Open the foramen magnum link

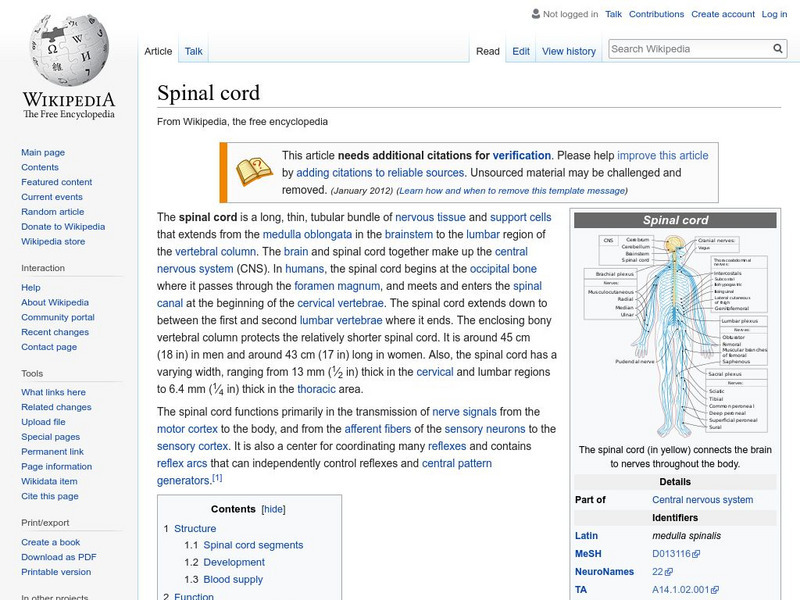[337, 286]
